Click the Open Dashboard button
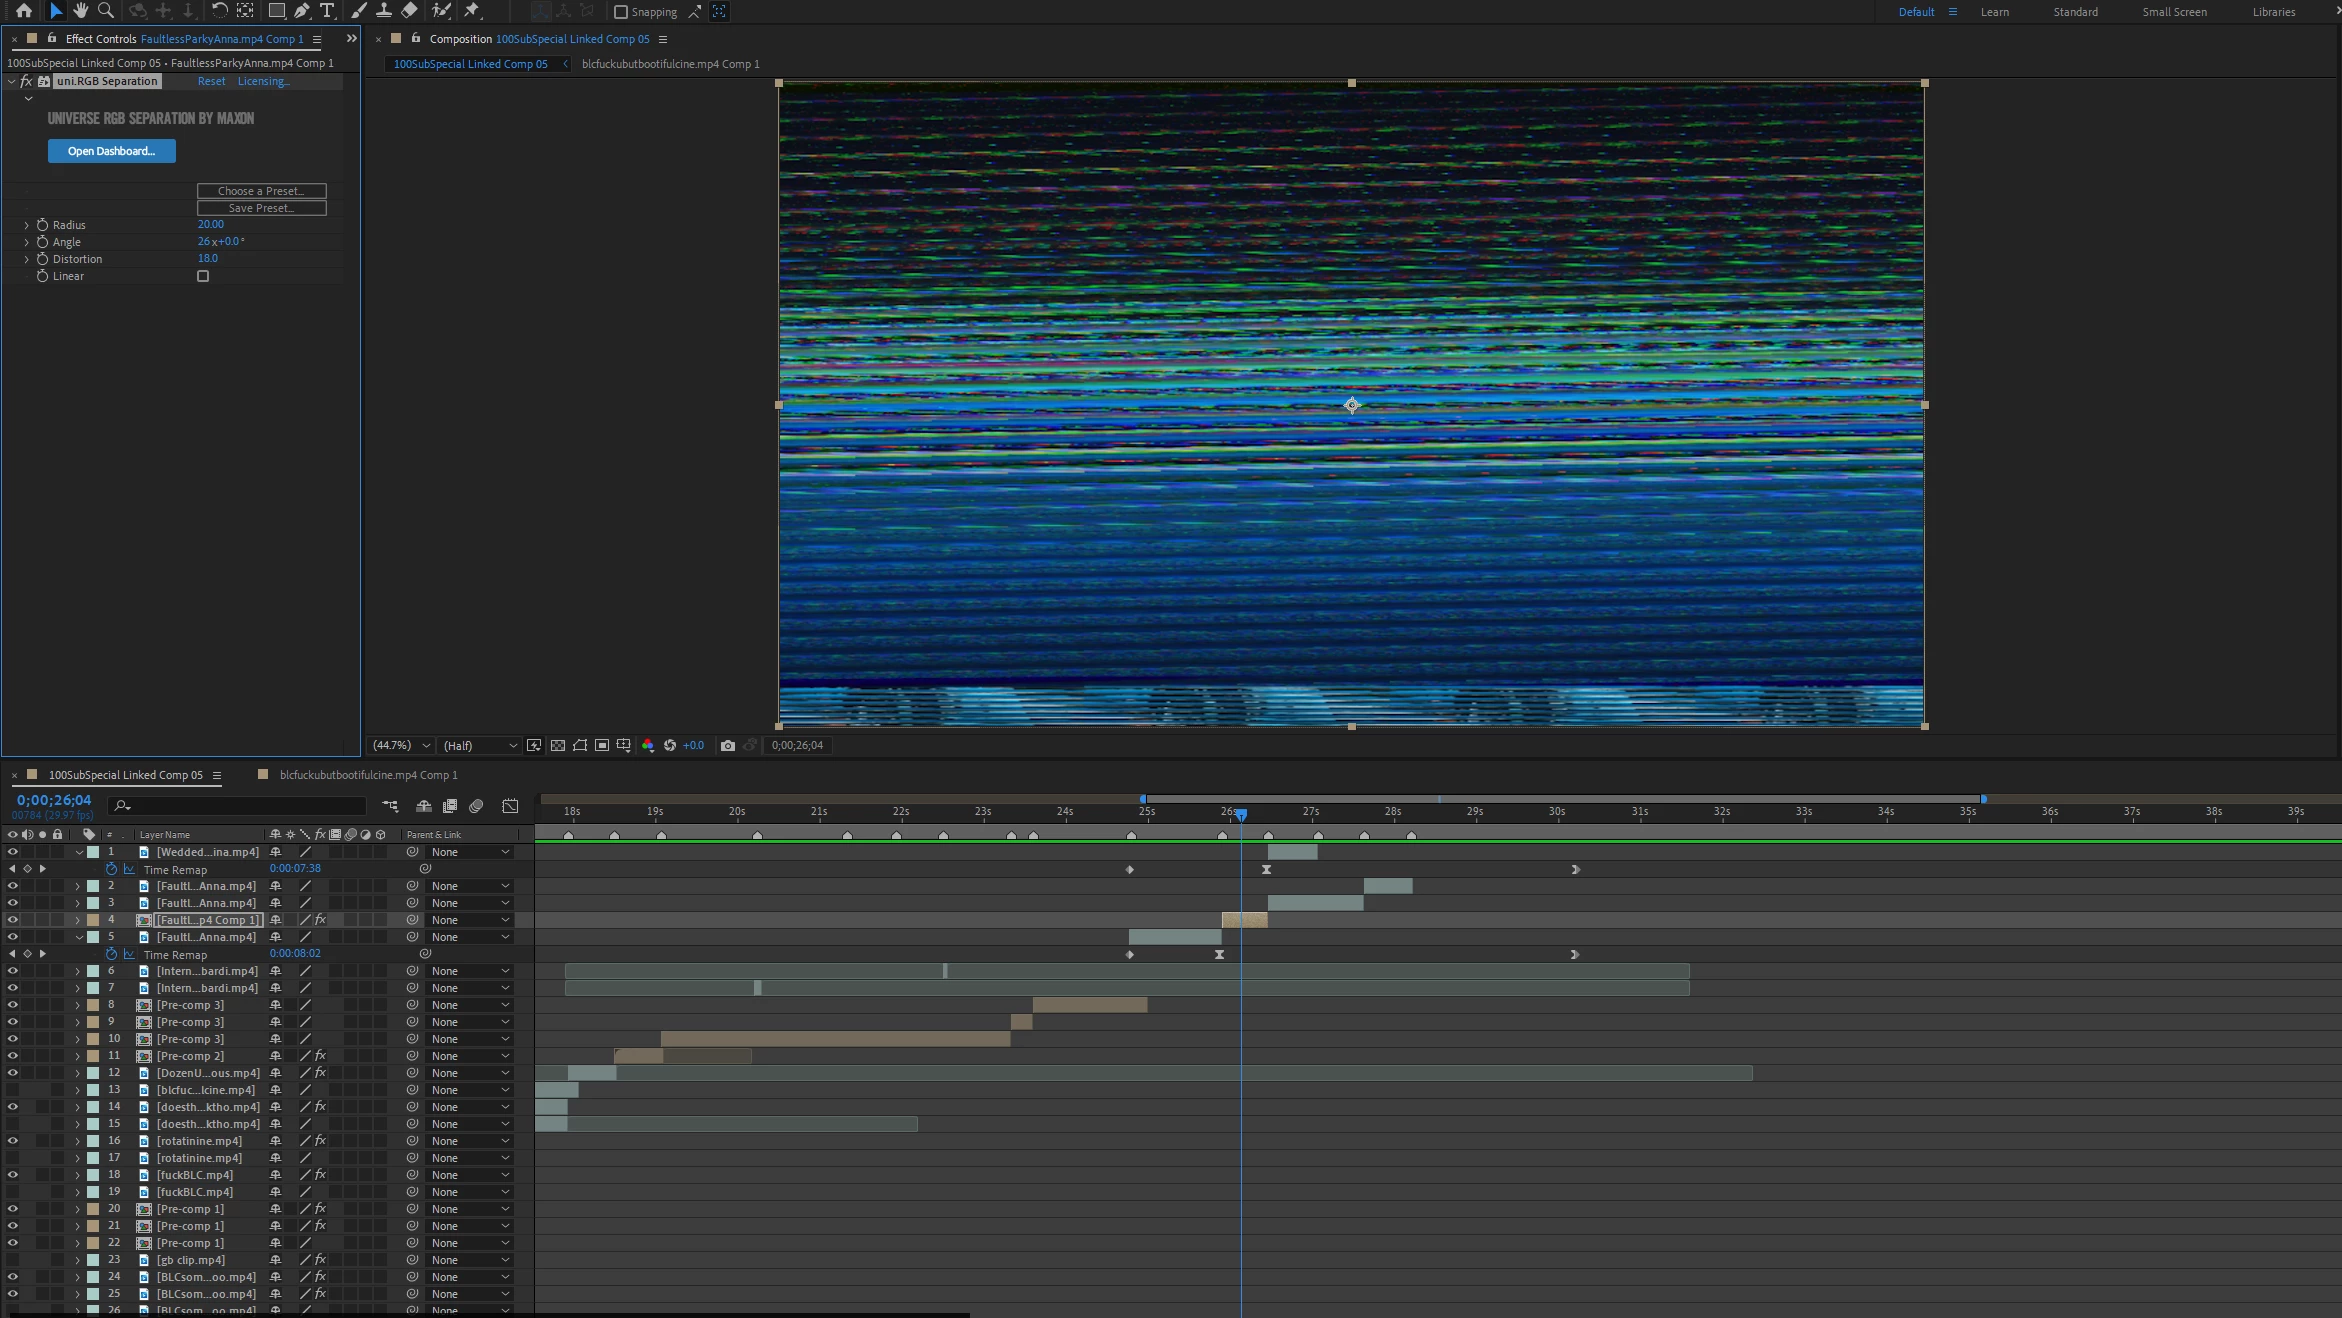 point(112,151)
